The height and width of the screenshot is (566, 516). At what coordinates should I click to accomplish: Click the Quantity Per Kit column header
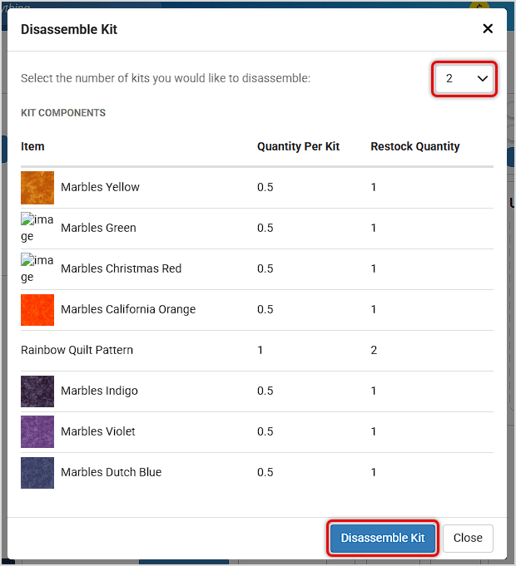298,146
